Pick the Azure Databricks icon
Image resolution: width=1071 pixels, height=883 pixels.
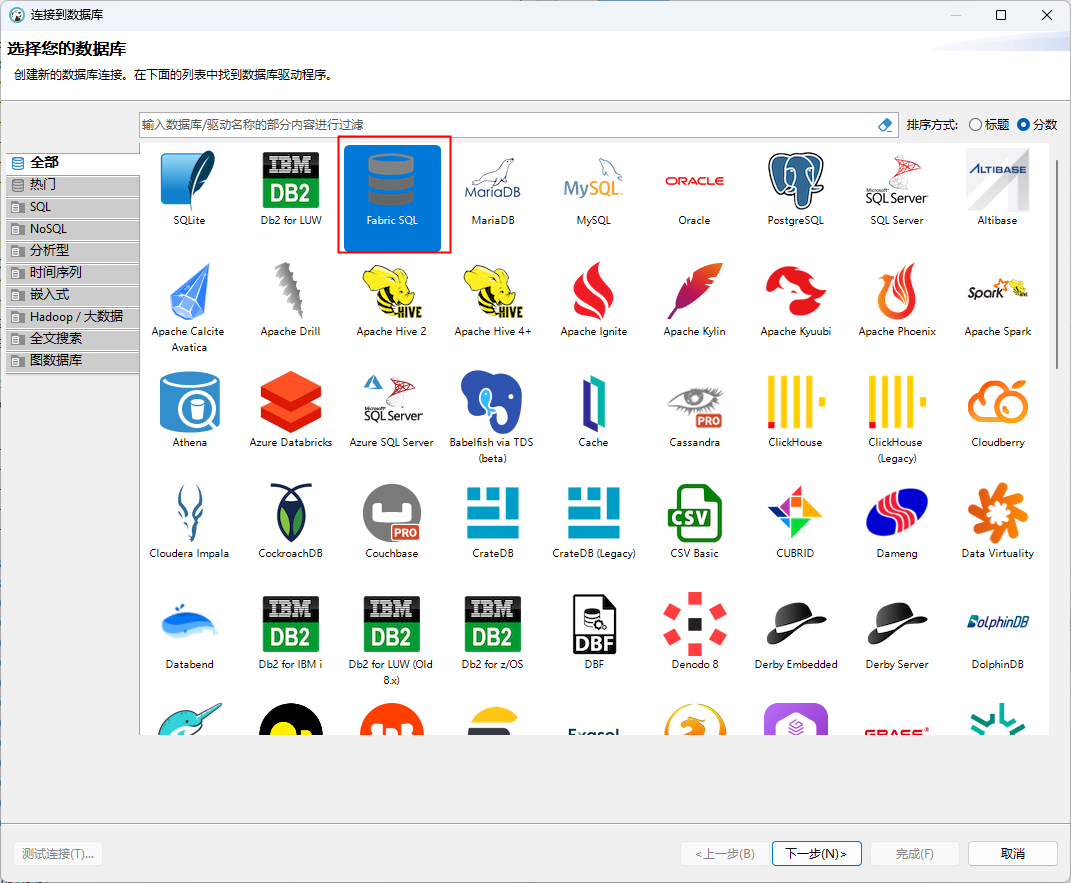[290, 402]
